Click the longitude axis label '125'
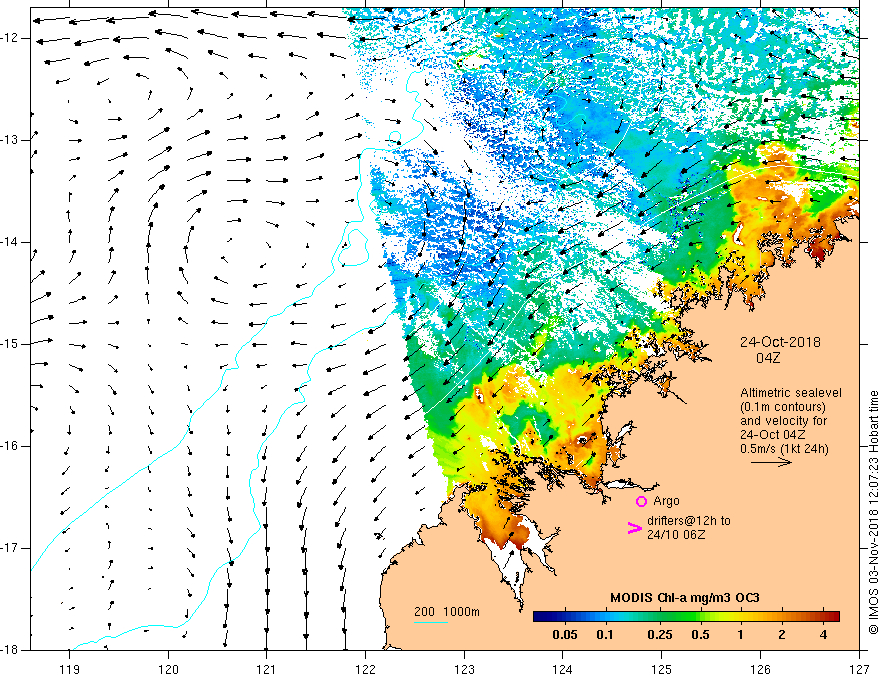 point(662,669)
